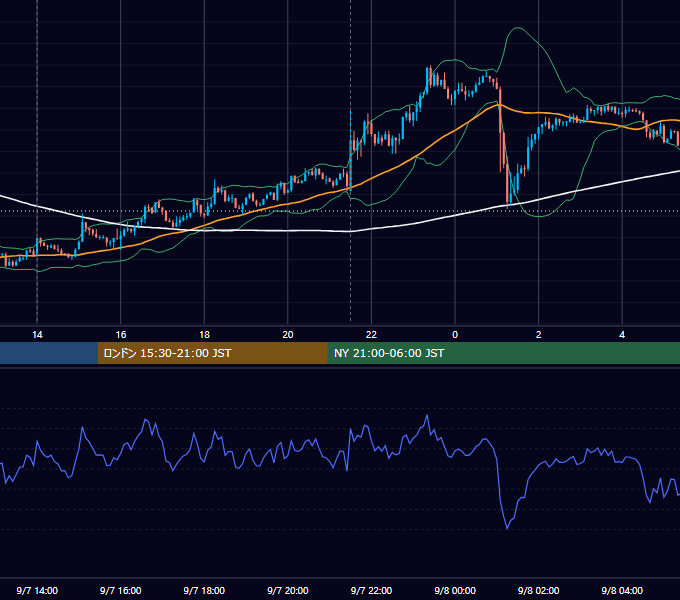Click the blue session bar before ロンドン

(x=49, y=353)
